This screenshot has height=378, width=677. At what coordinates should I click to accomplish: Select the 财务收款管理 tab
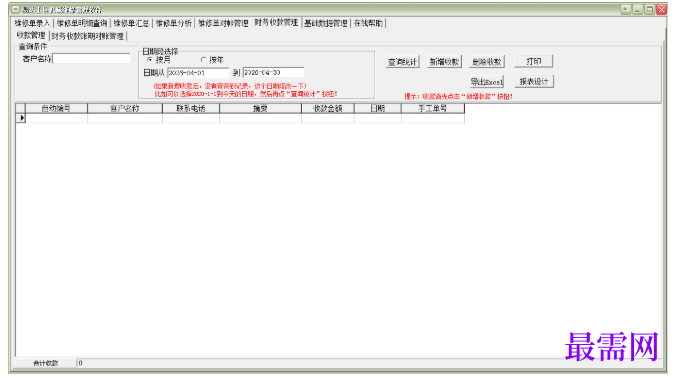click(276, 22)
